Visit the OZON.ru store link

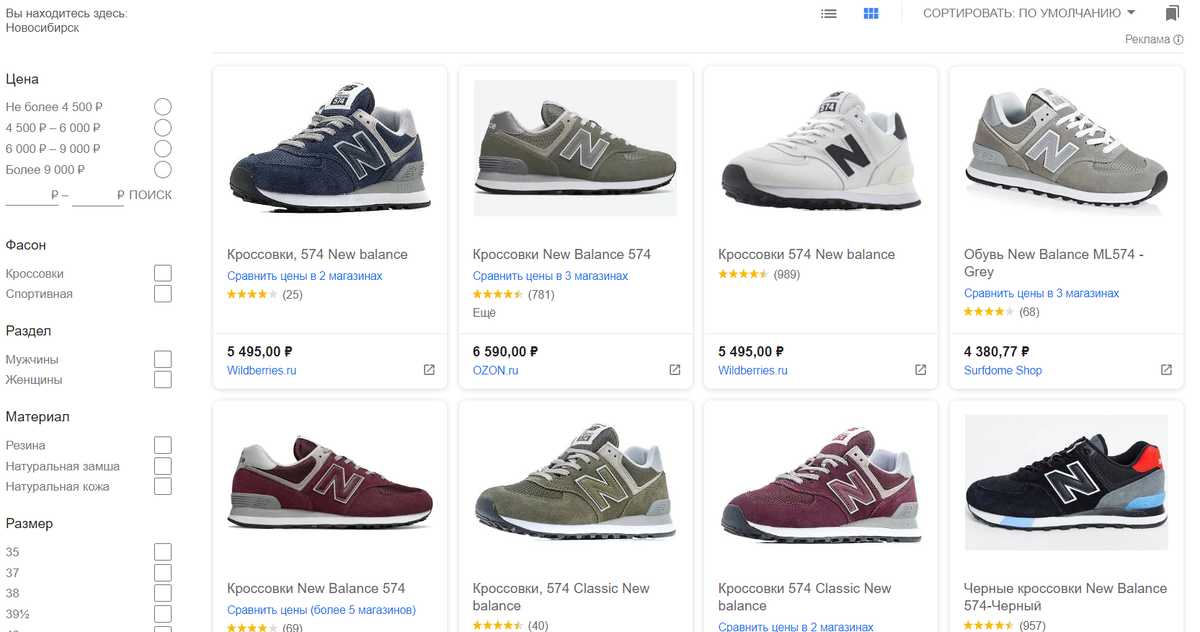pyautogui.click(x=495, y=370)
